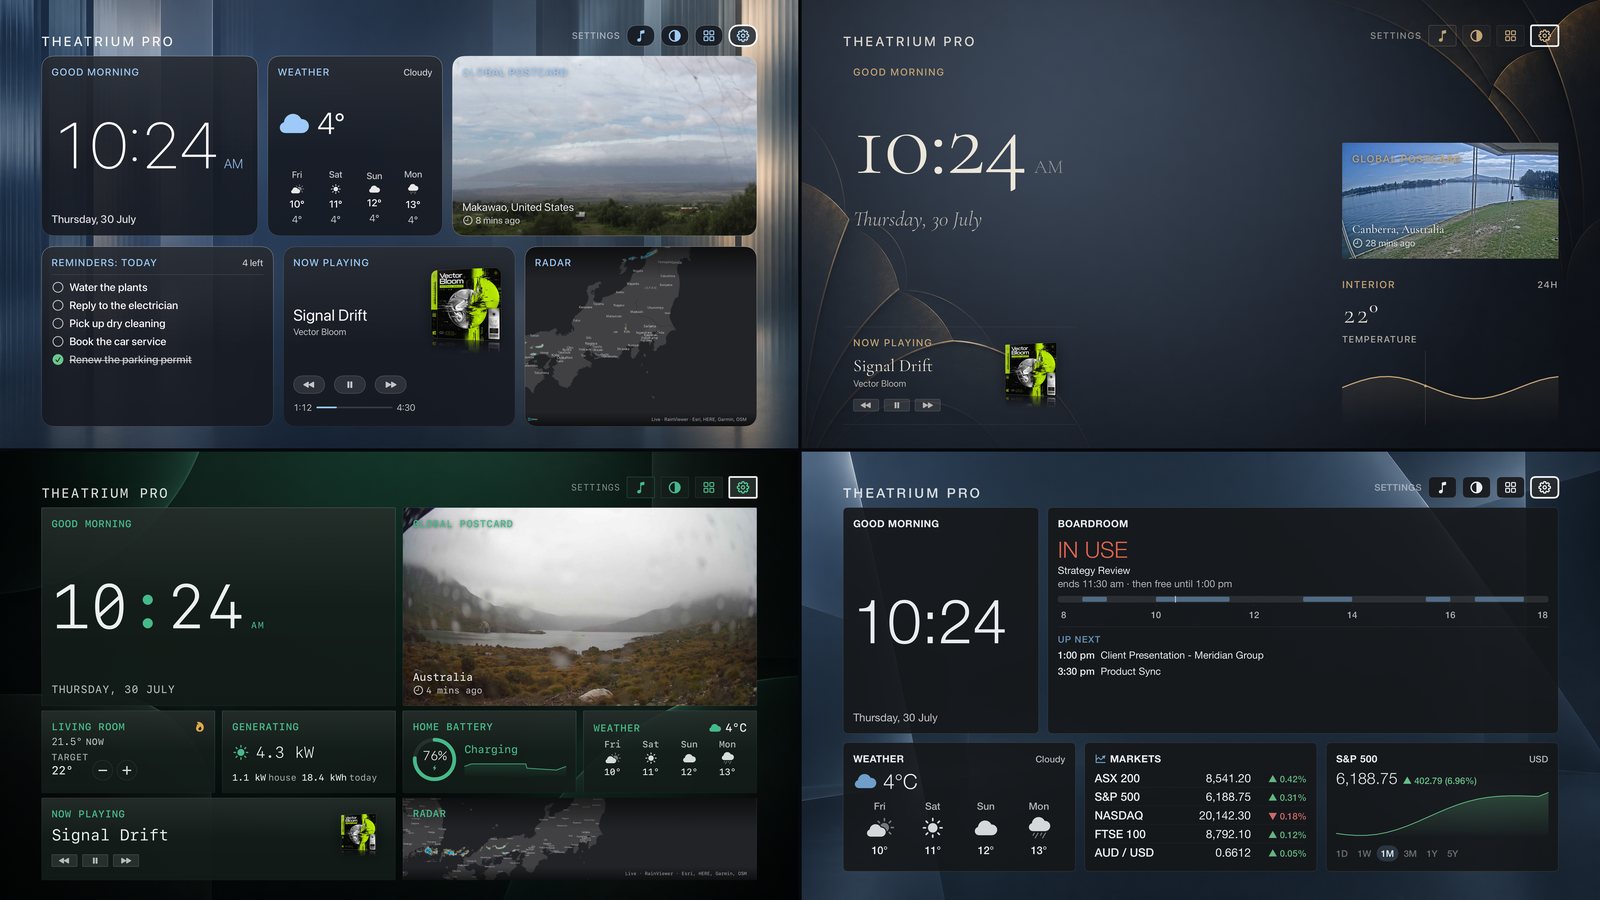This screenshot has width=1600, height=900.
Task: Pause Signal Drift in top-left Now Playing card
Action: [349, 385]
